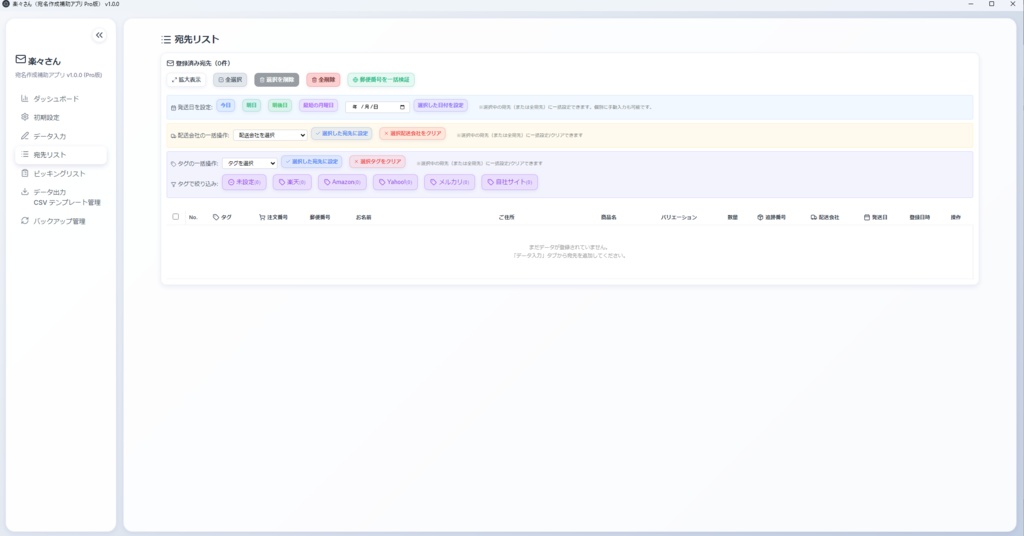Click the green 郵便番号を一括検証 button
The height and width of the screenshot is (536, 1024).
pos(381,80)
